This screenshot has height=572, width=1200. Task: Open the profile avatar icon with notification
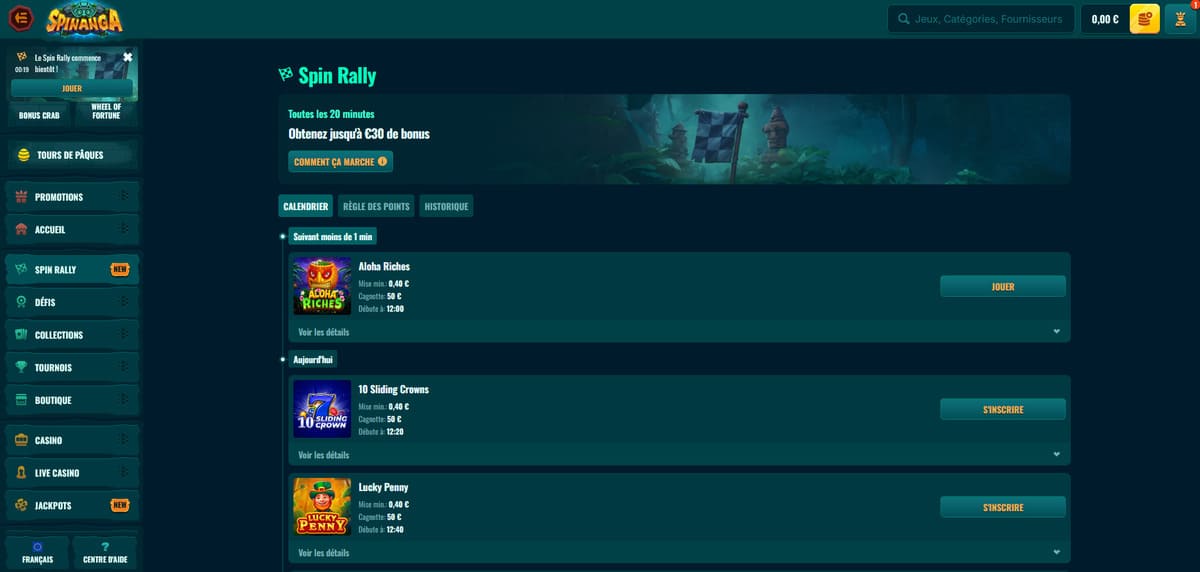point(1181,19)
